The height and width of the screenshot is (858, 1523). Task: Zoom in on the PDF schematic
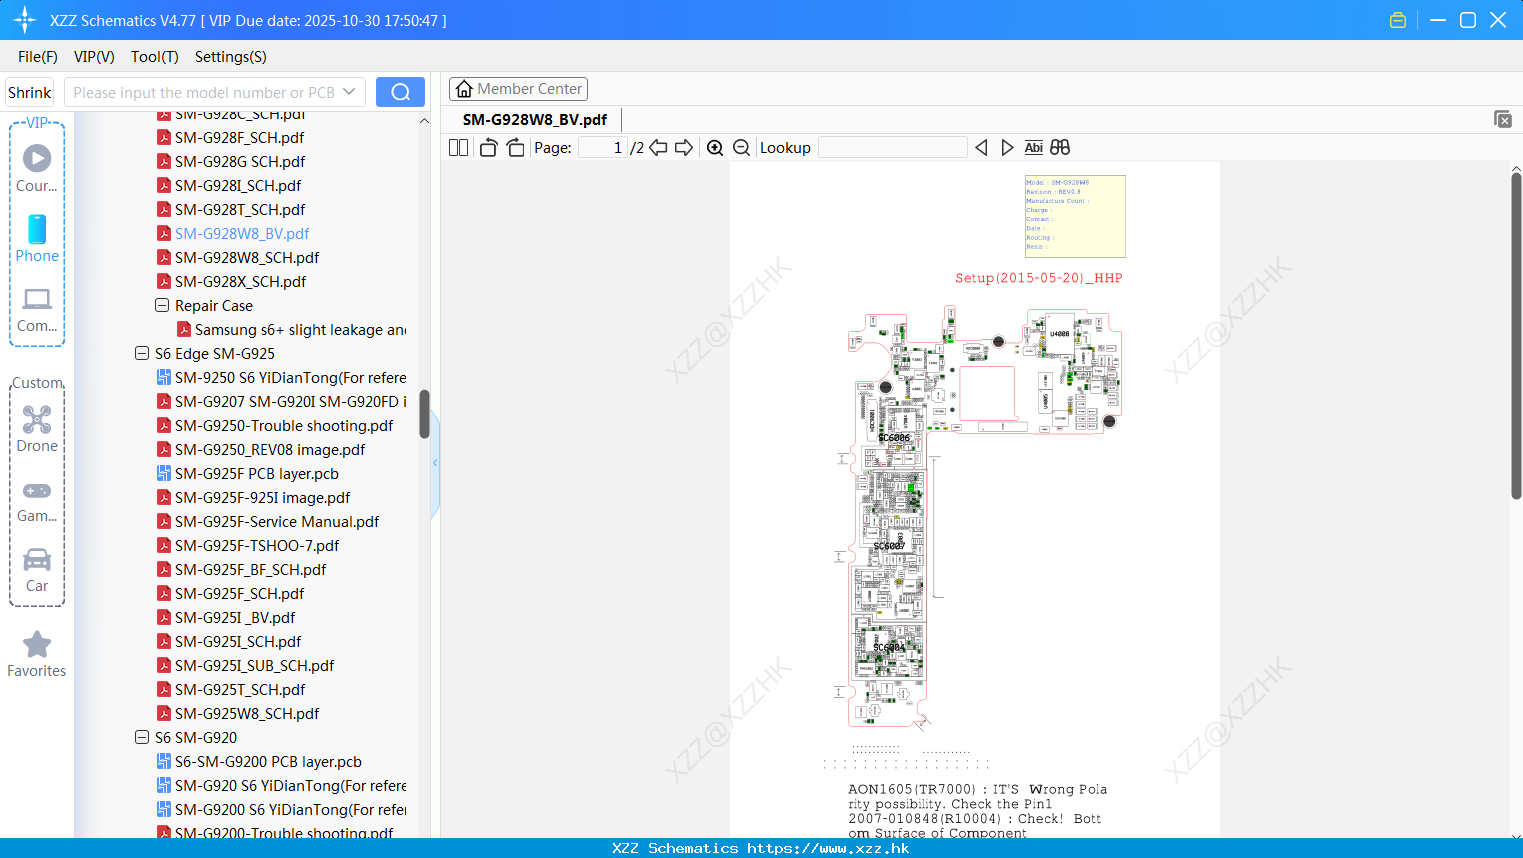[715, 147]
